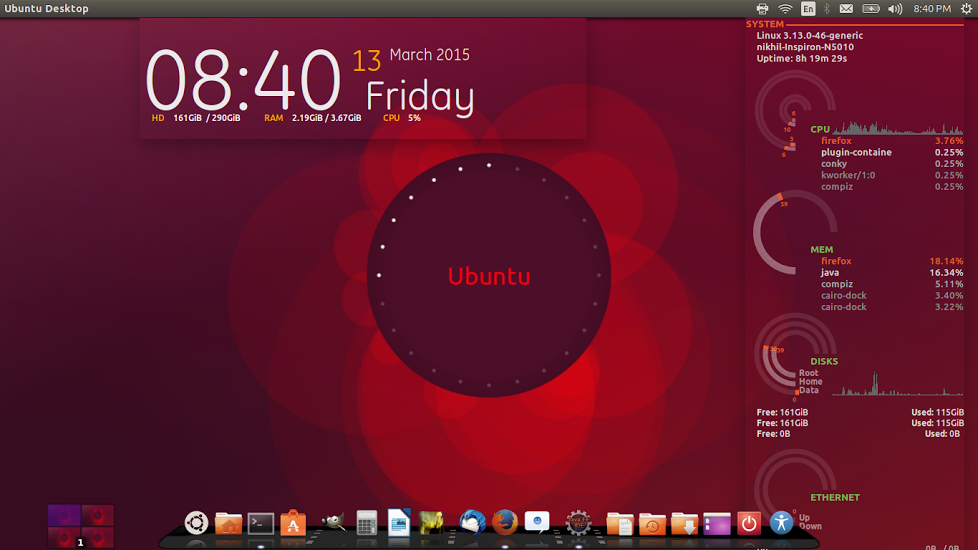Launch GIMP from the dock
This screenshot has height=550, width=978.
(x=333, y=522)
